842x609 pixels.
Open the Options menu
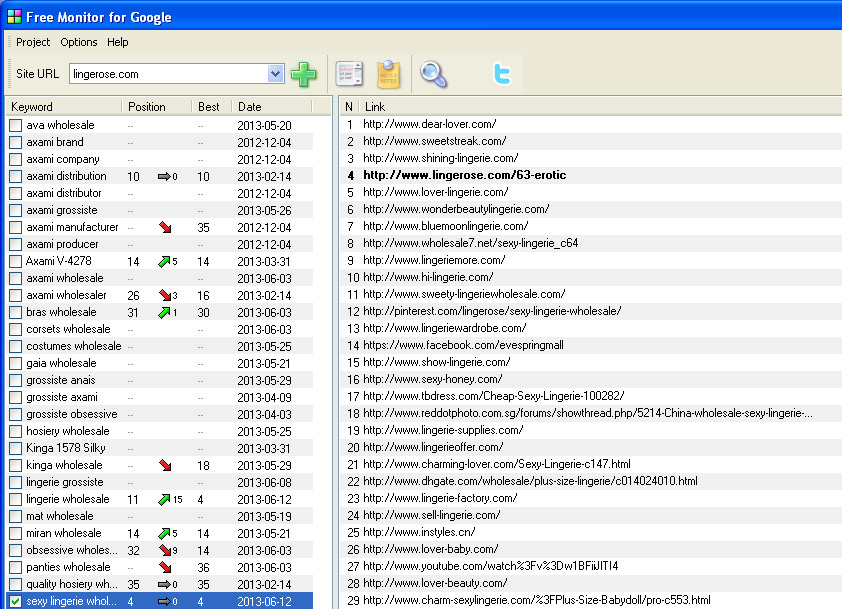78,42
